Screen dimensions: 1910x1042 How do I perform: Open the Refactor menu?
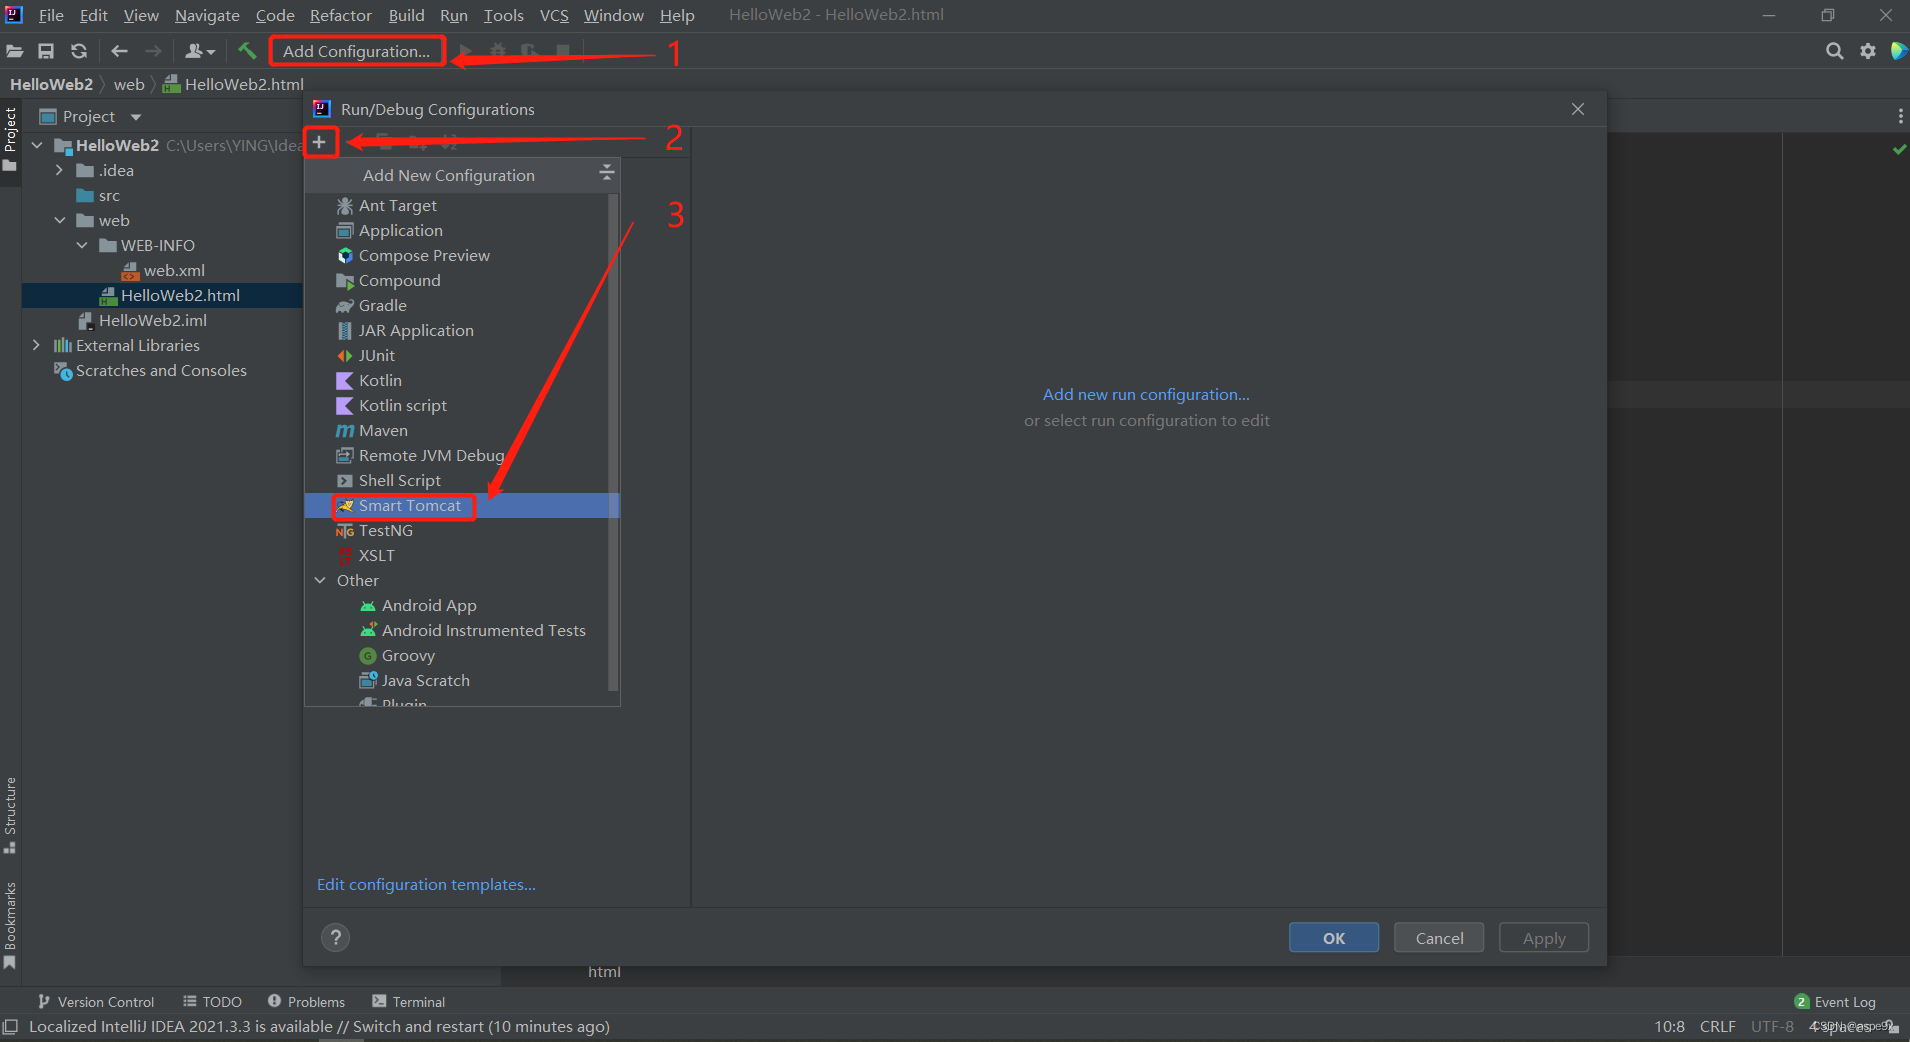340,15
